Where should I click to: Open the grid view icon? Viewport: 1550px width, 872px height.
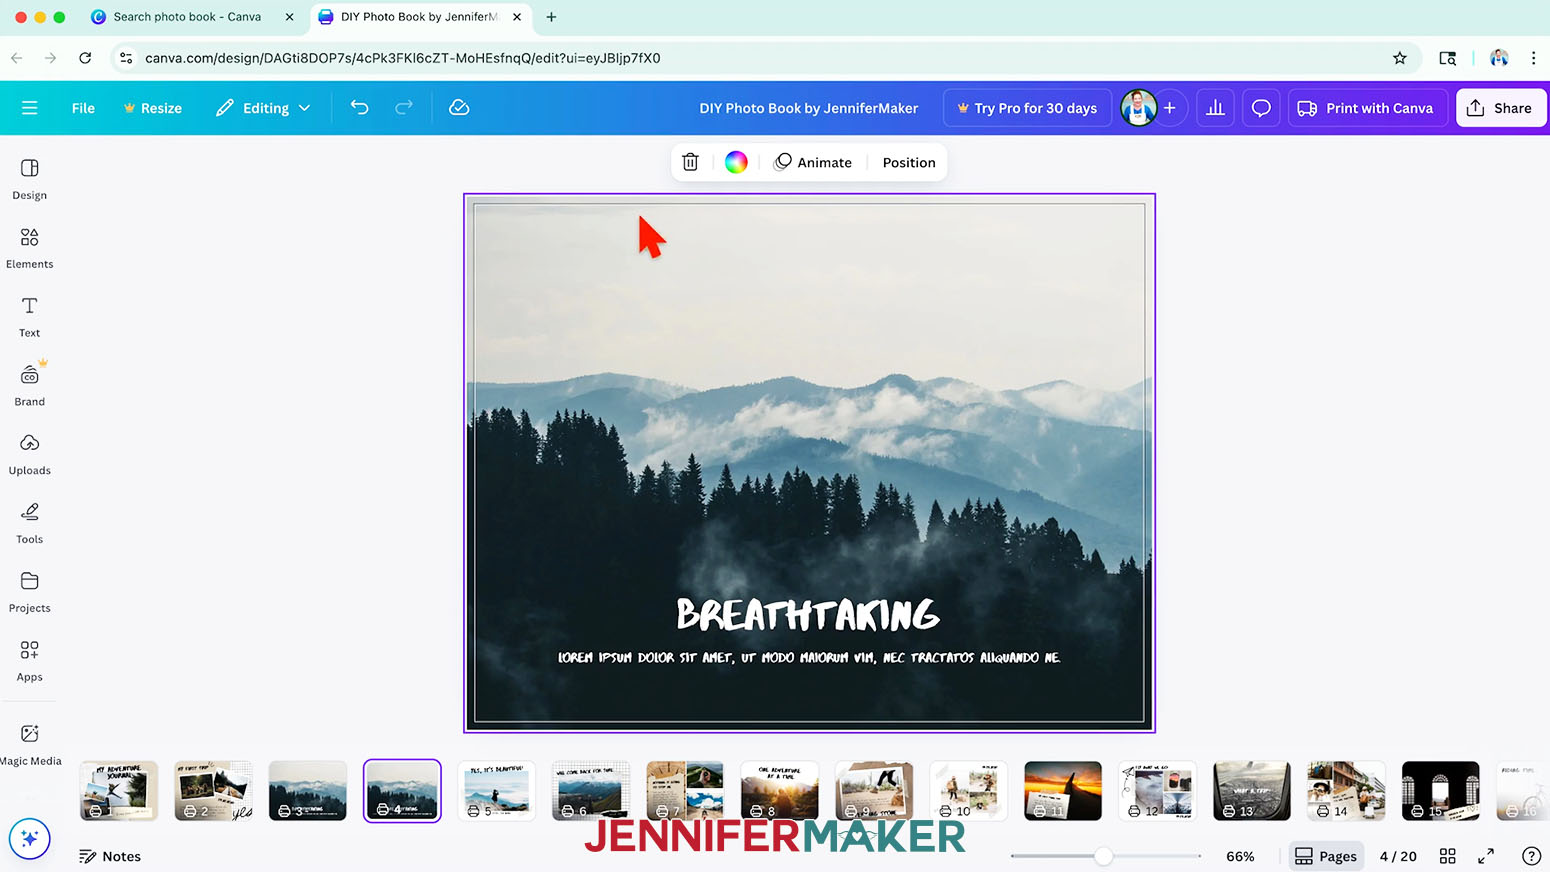(1447, 856)
